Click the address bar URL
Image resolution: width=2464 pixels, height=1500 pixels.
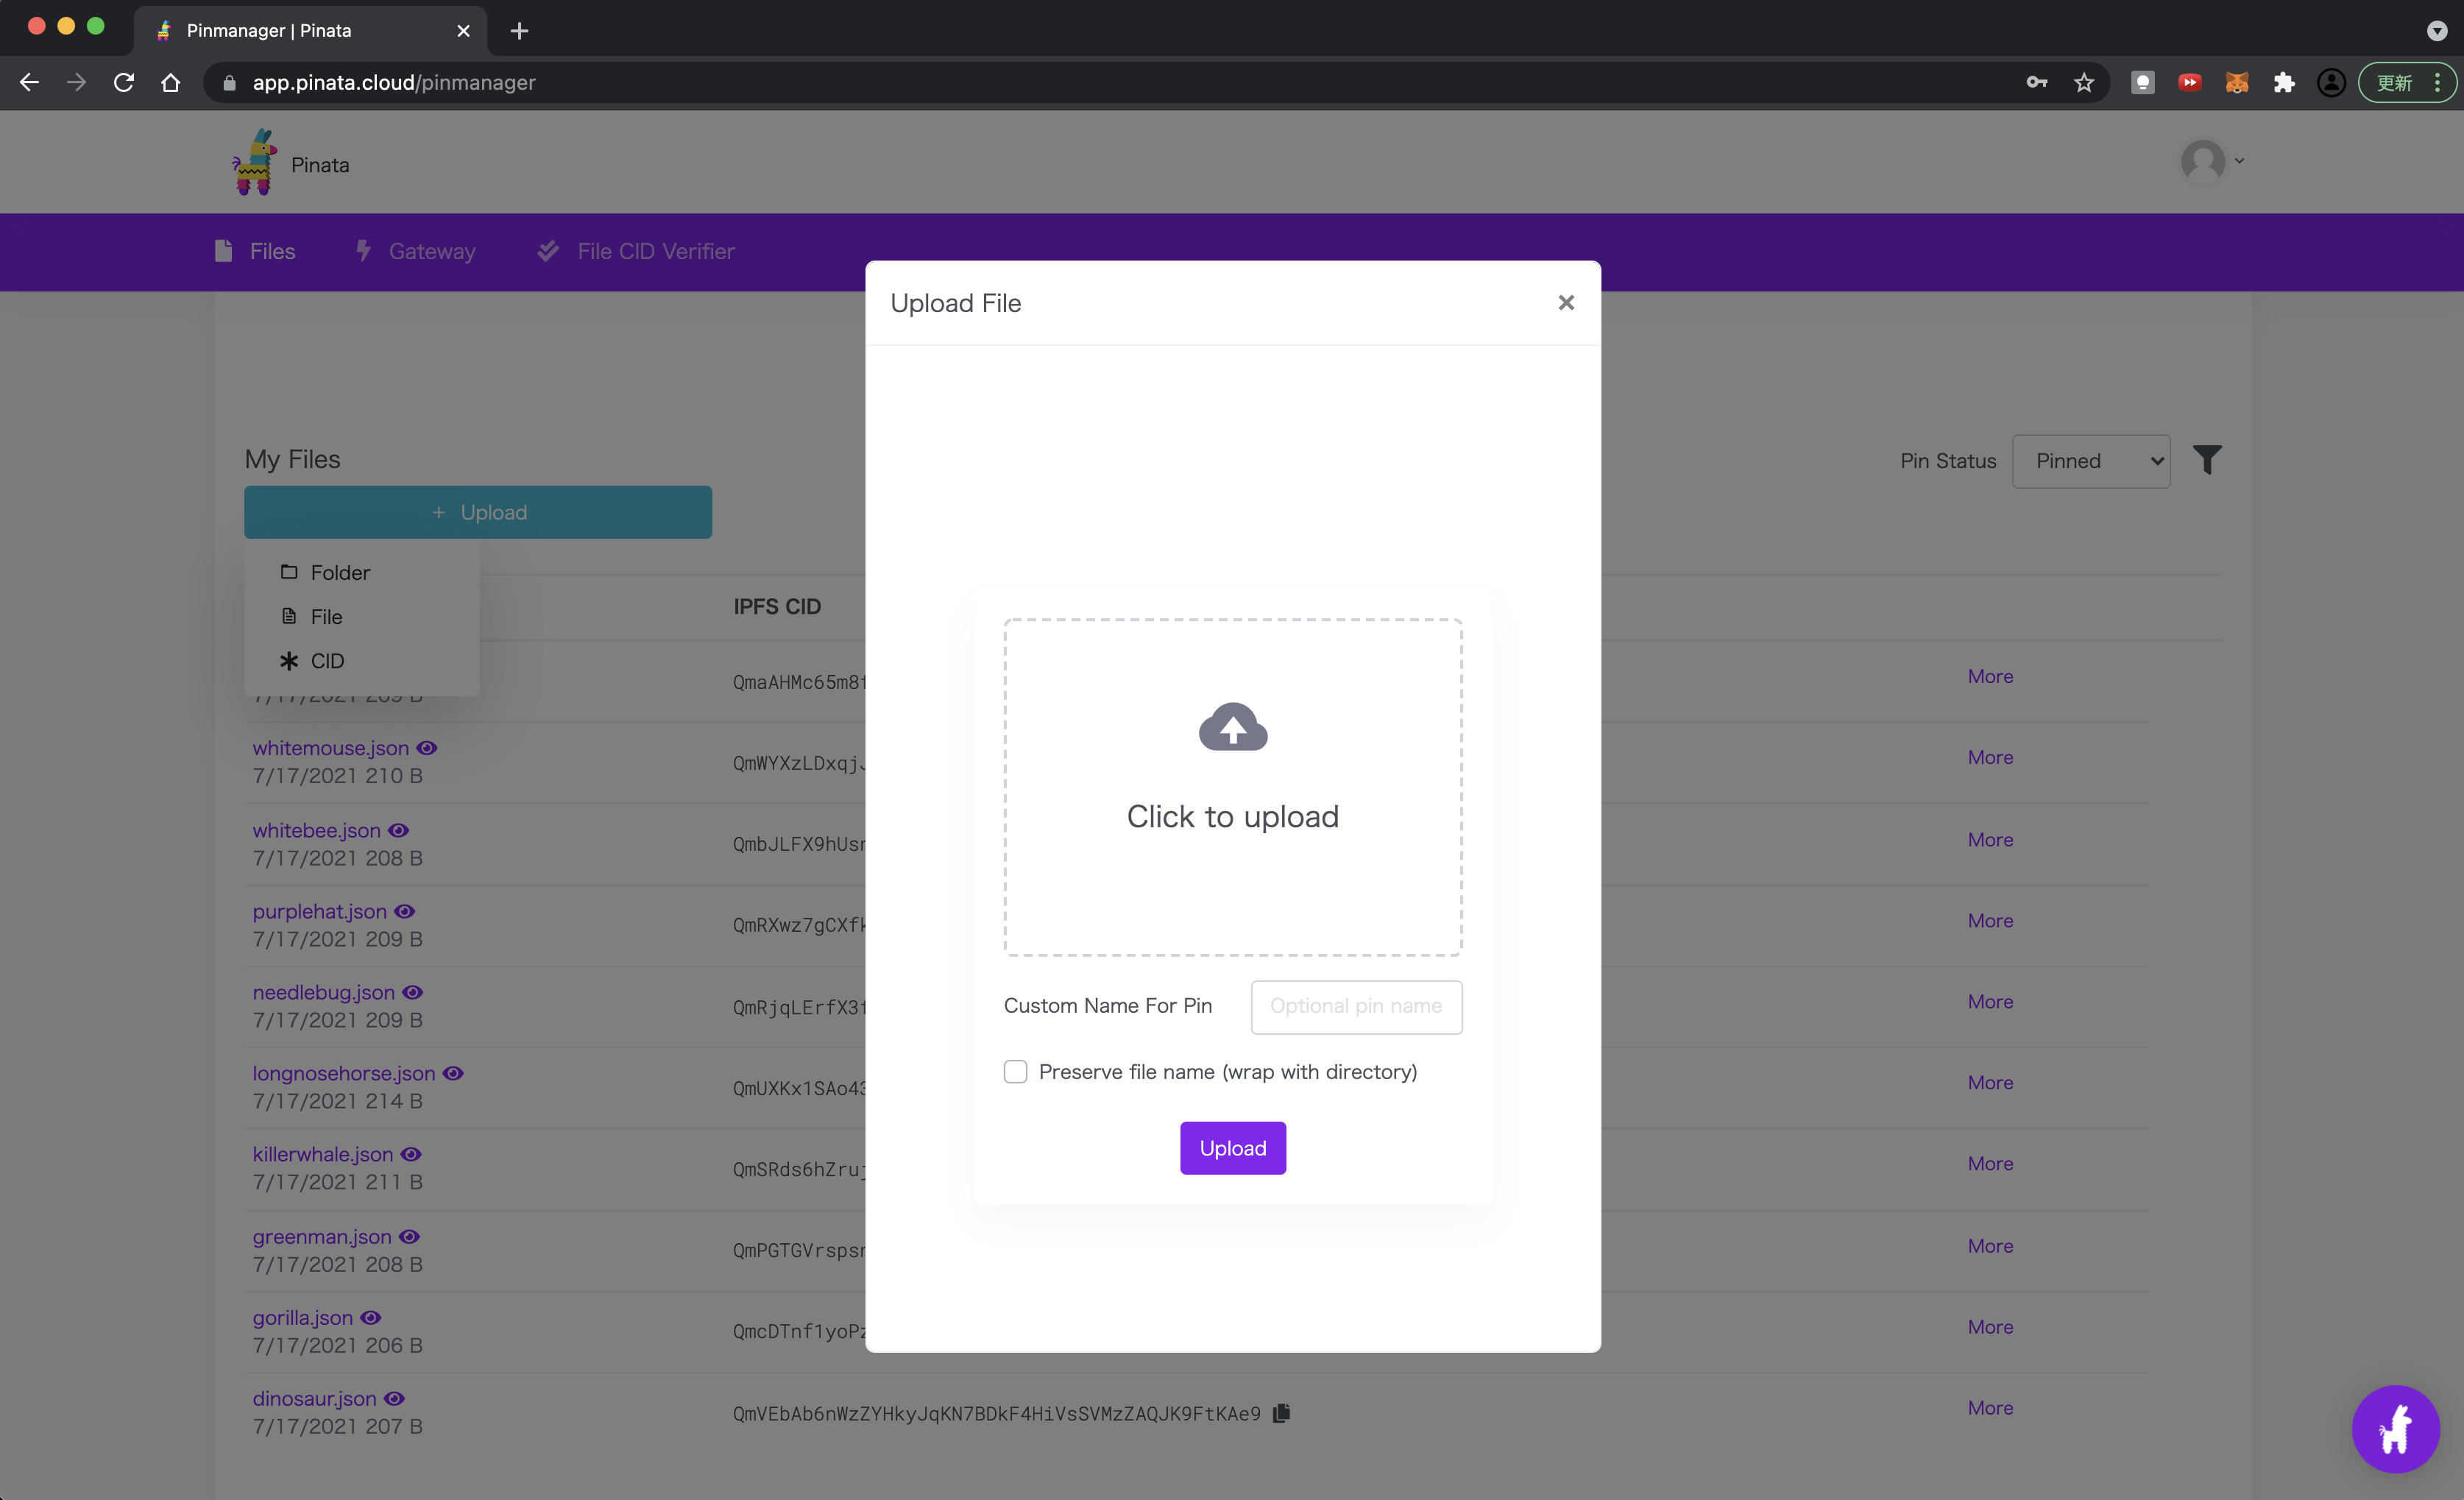click(394, 82)
